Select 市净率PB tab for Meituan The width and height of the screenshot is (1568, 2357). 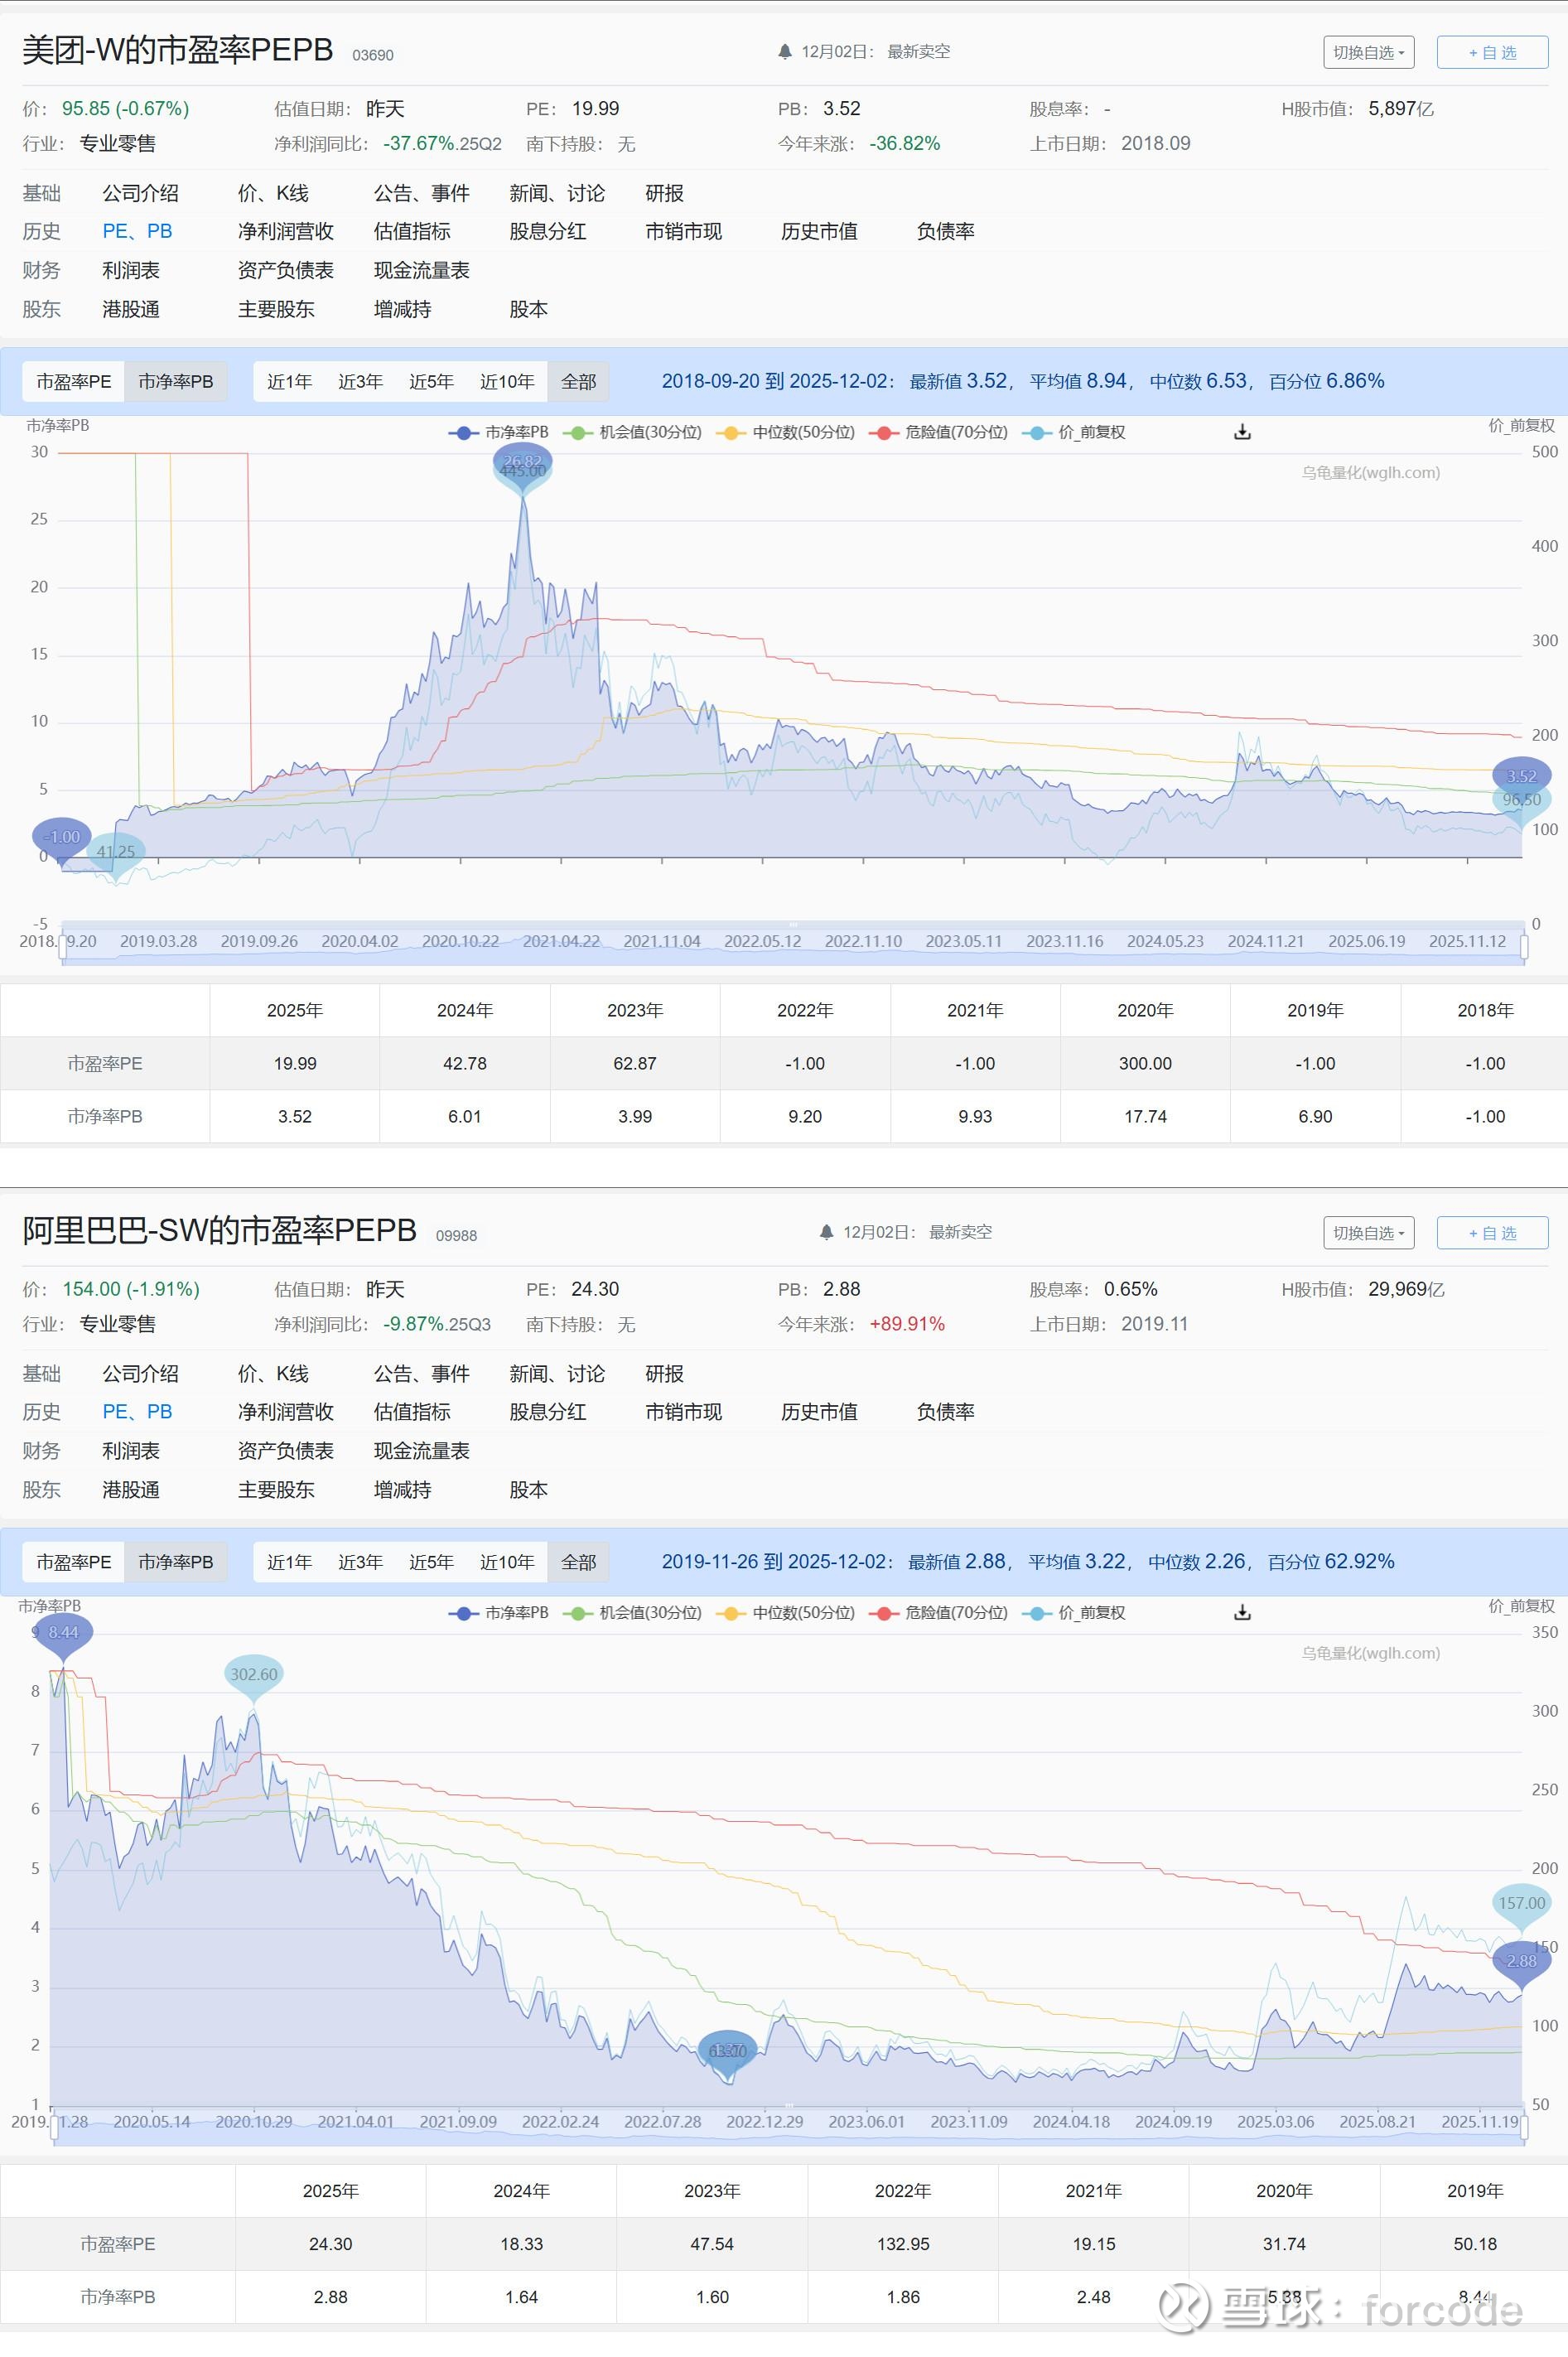176,382
